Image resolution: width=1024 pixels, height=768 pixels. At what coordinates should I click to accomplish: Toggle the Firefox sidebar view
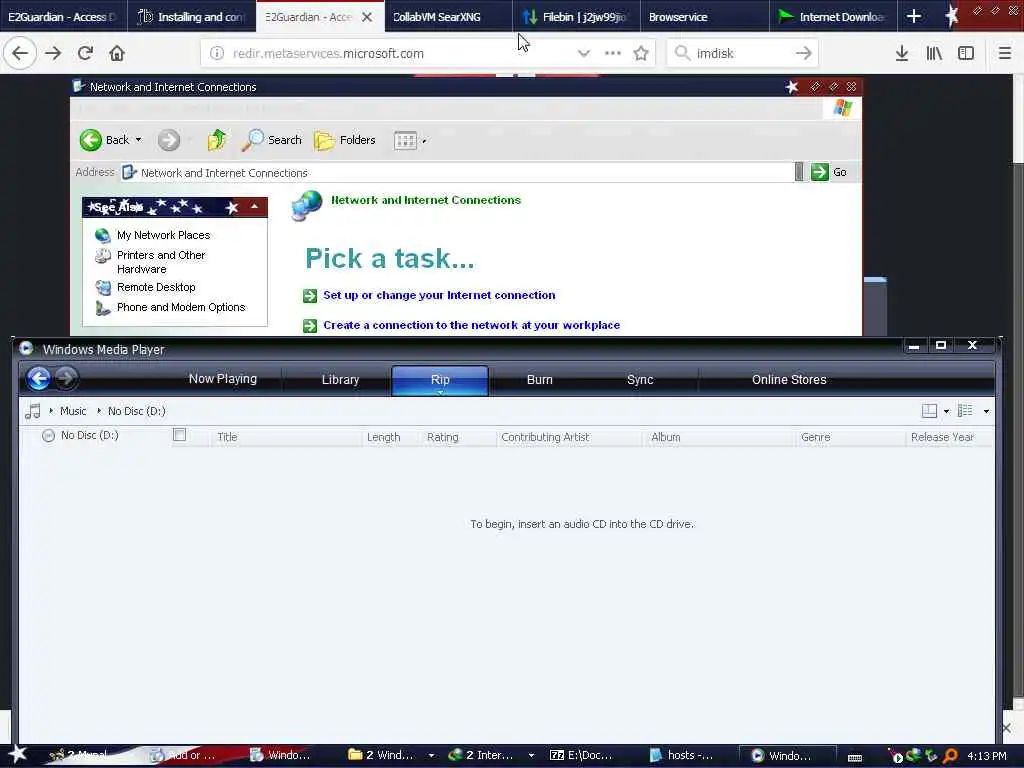pos(966,54)
